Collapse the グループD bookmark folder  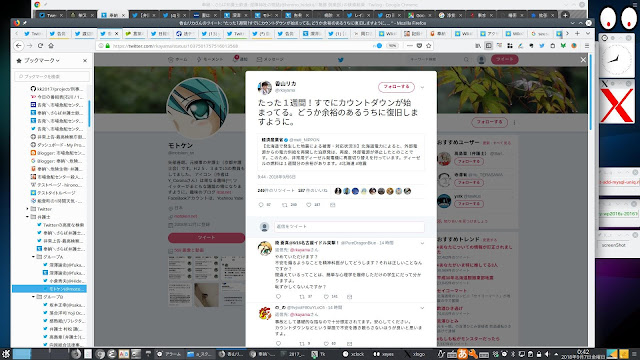point(33,297)
